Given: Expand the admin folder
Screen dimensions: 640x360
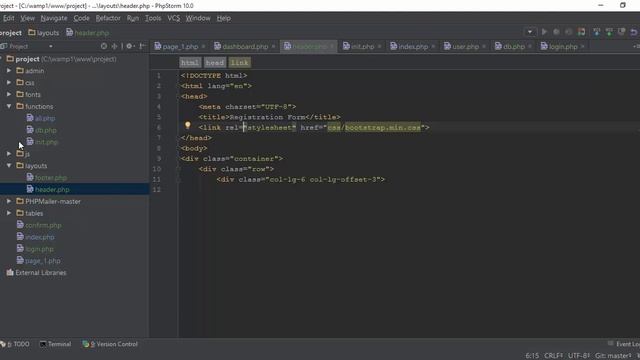Looking at the screenshot, I should [9, 71].
